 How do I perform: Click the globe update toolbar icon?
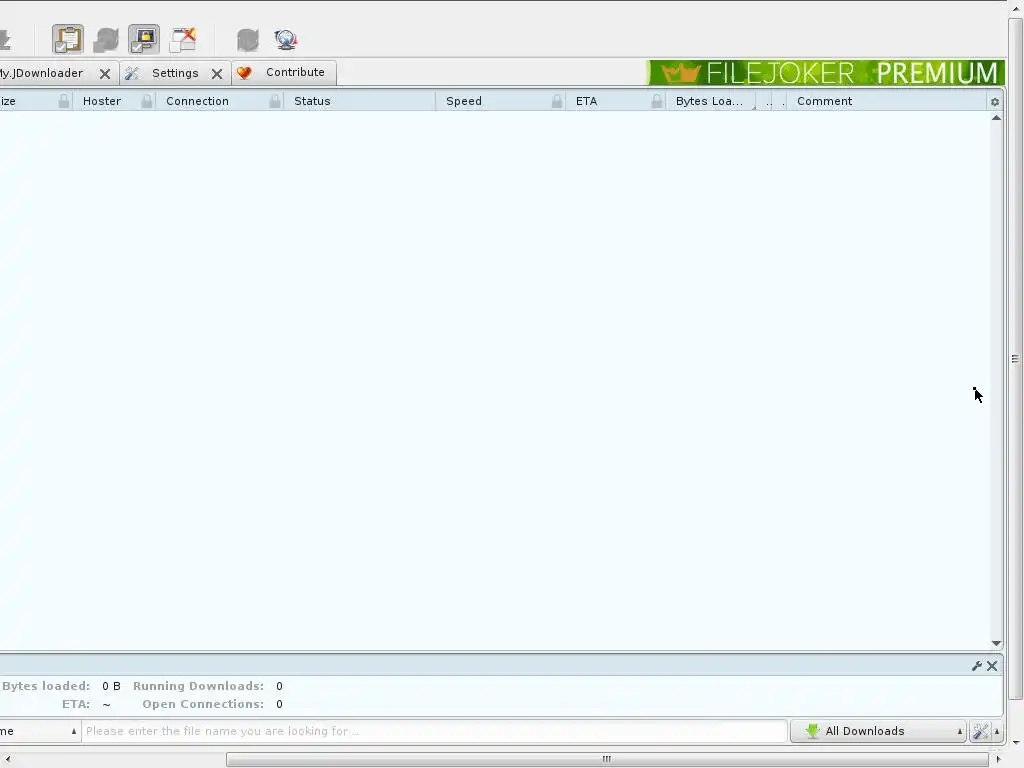tap(285, 40)
